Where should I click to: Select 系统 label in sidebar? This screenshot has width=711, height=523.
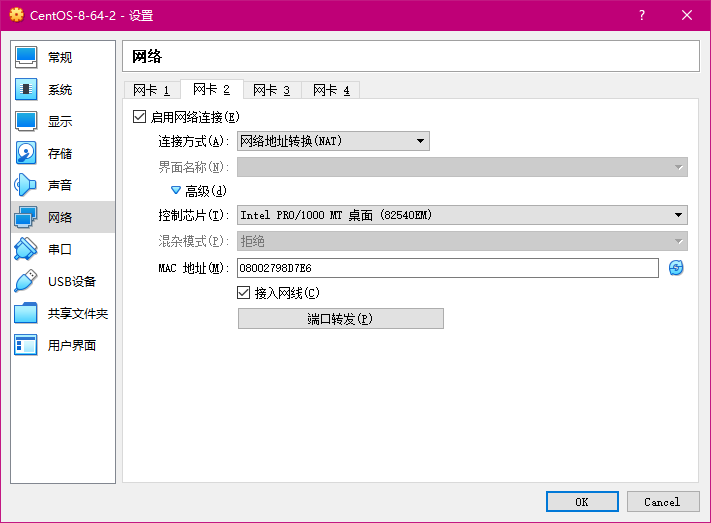coord(60,89)
